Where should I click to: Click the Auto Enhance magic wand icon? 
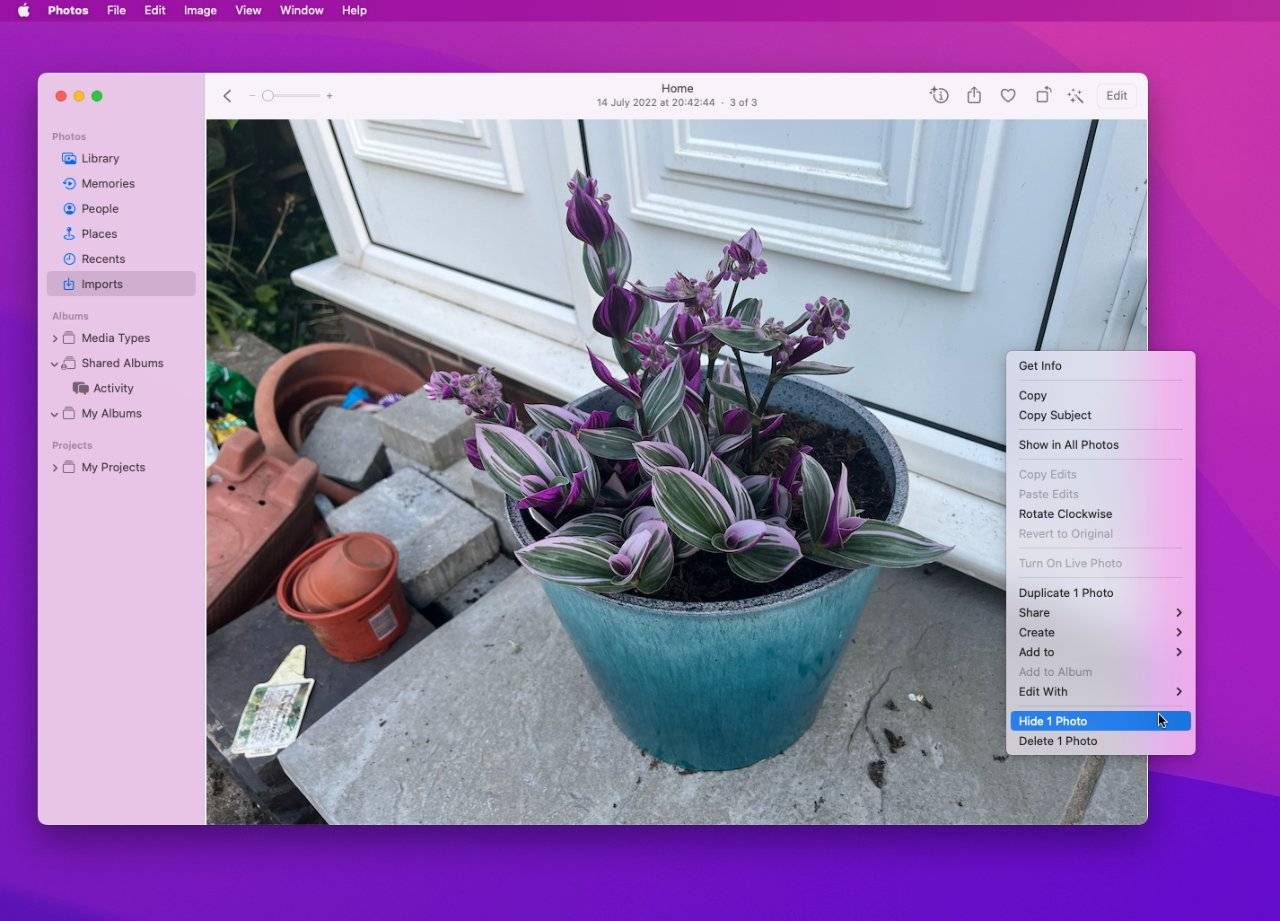(x=1076, y=95)
